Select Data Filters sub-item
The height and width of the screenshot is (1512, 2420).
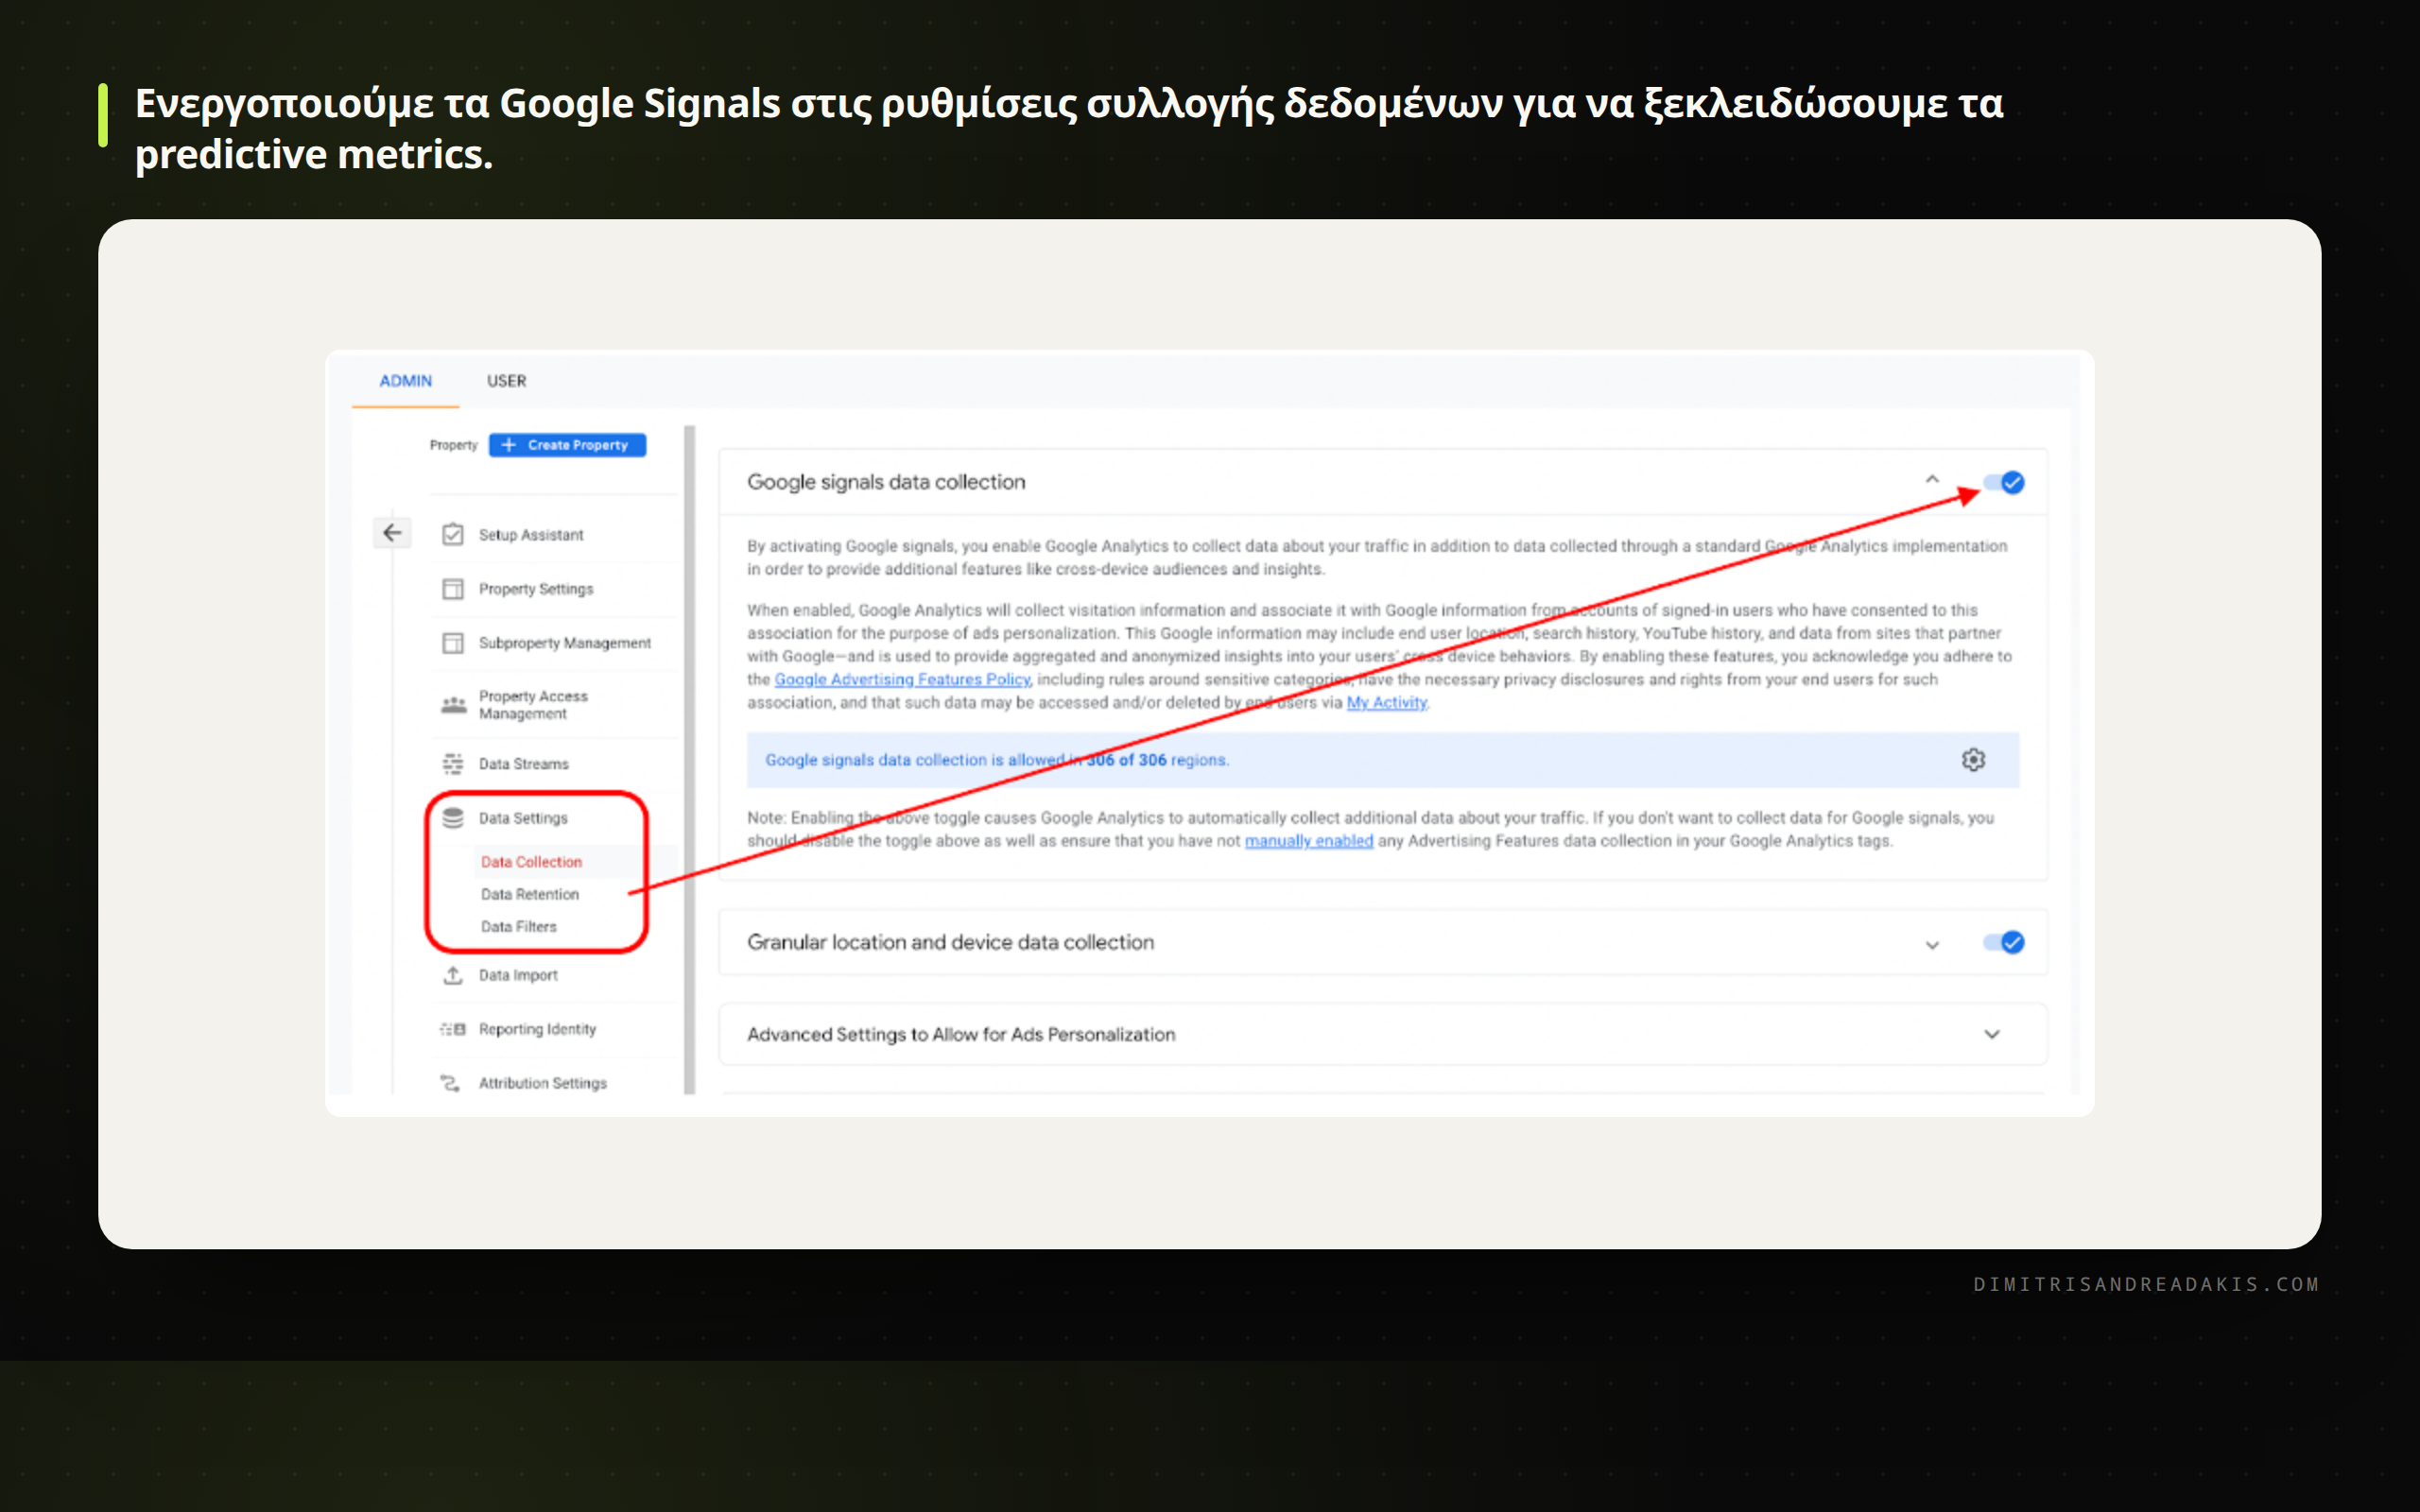point(518,927)
